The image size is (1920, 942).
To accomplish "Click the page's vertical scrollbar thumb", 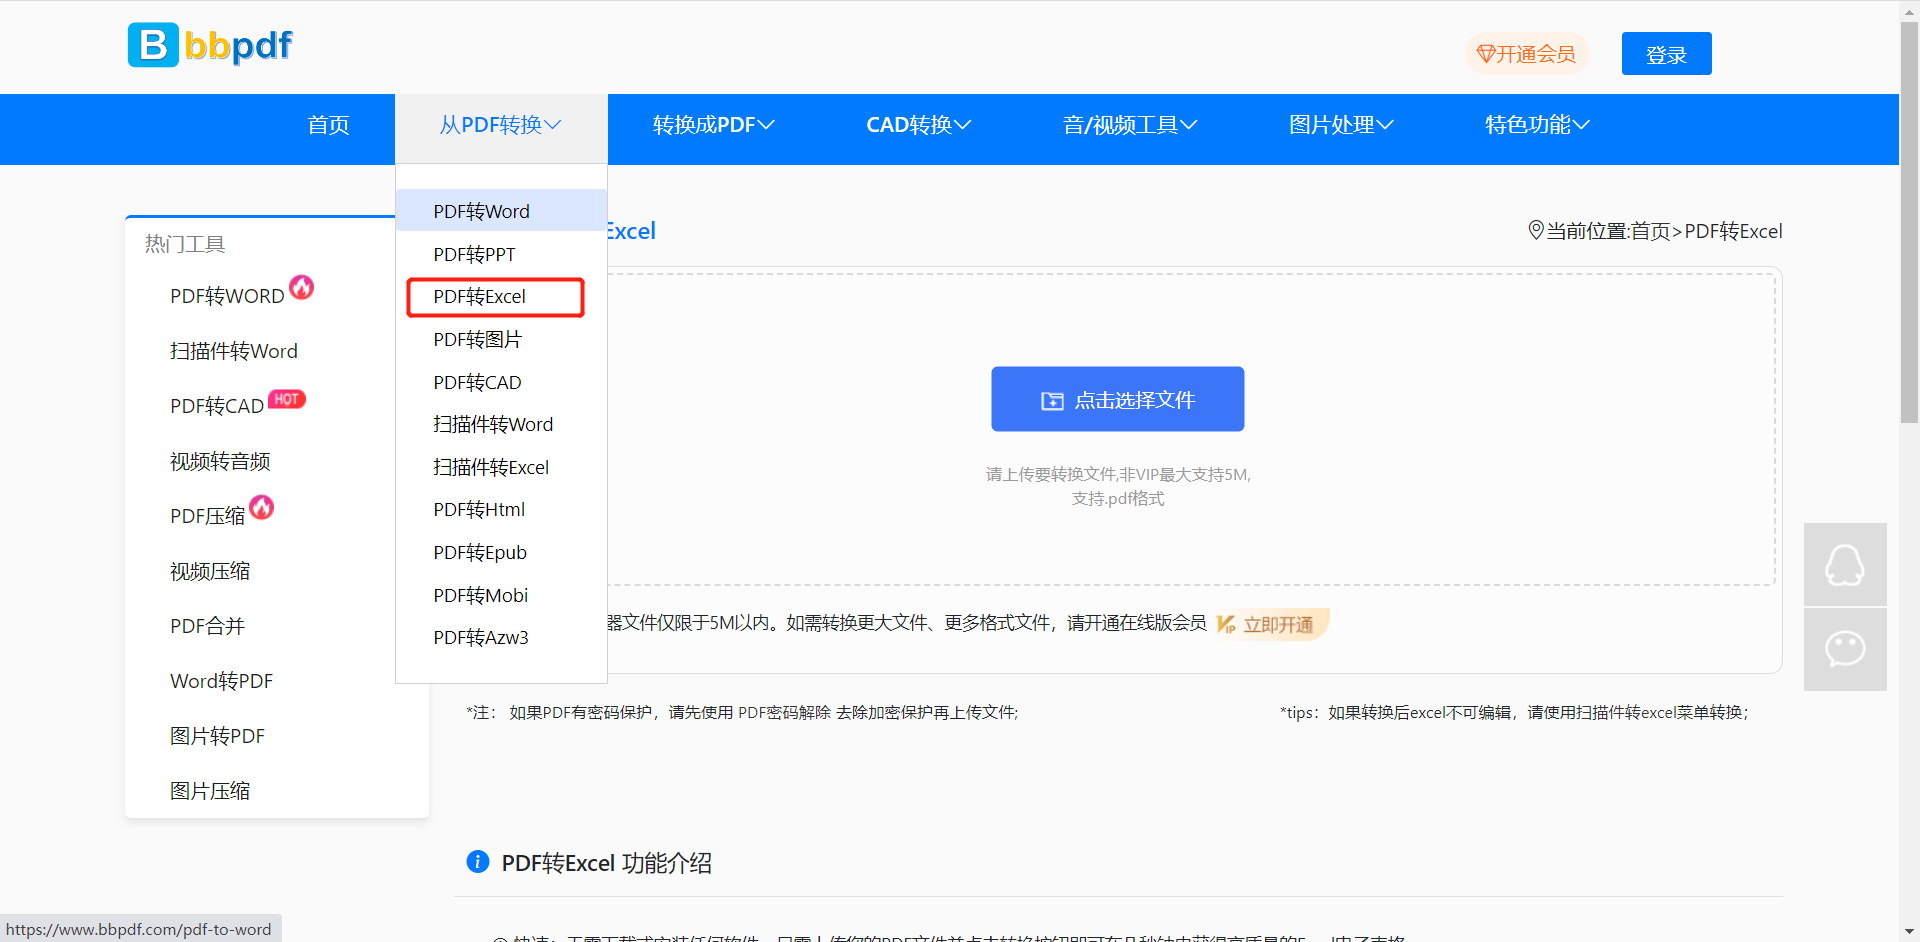I will (1909, 222).
